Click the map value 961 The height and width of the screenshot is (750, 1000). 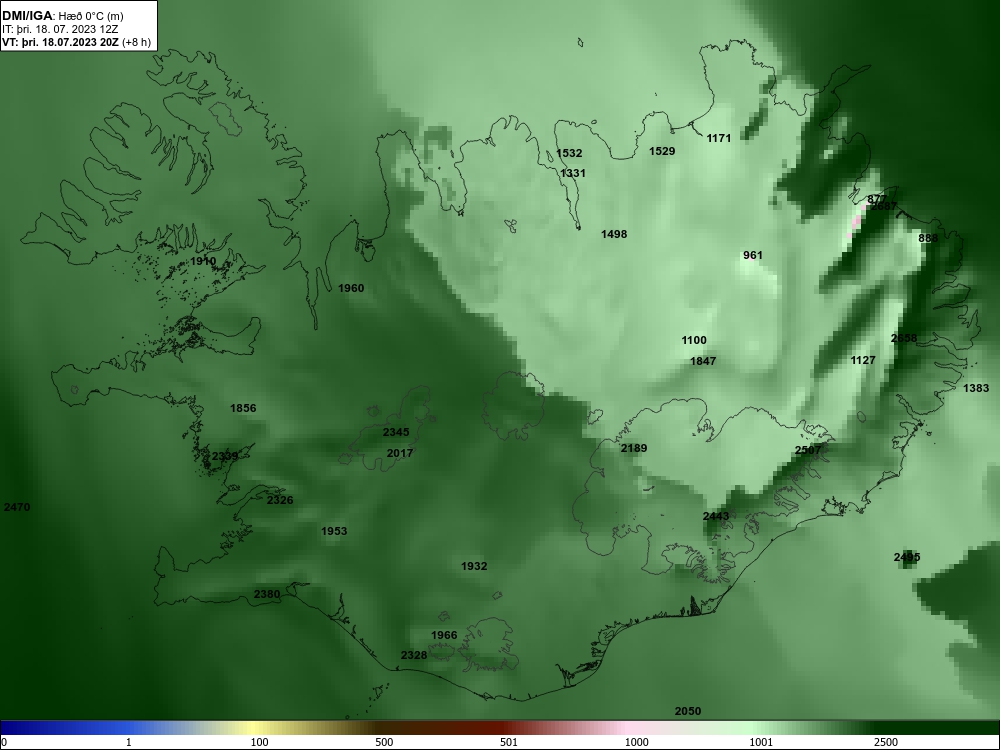753,255
